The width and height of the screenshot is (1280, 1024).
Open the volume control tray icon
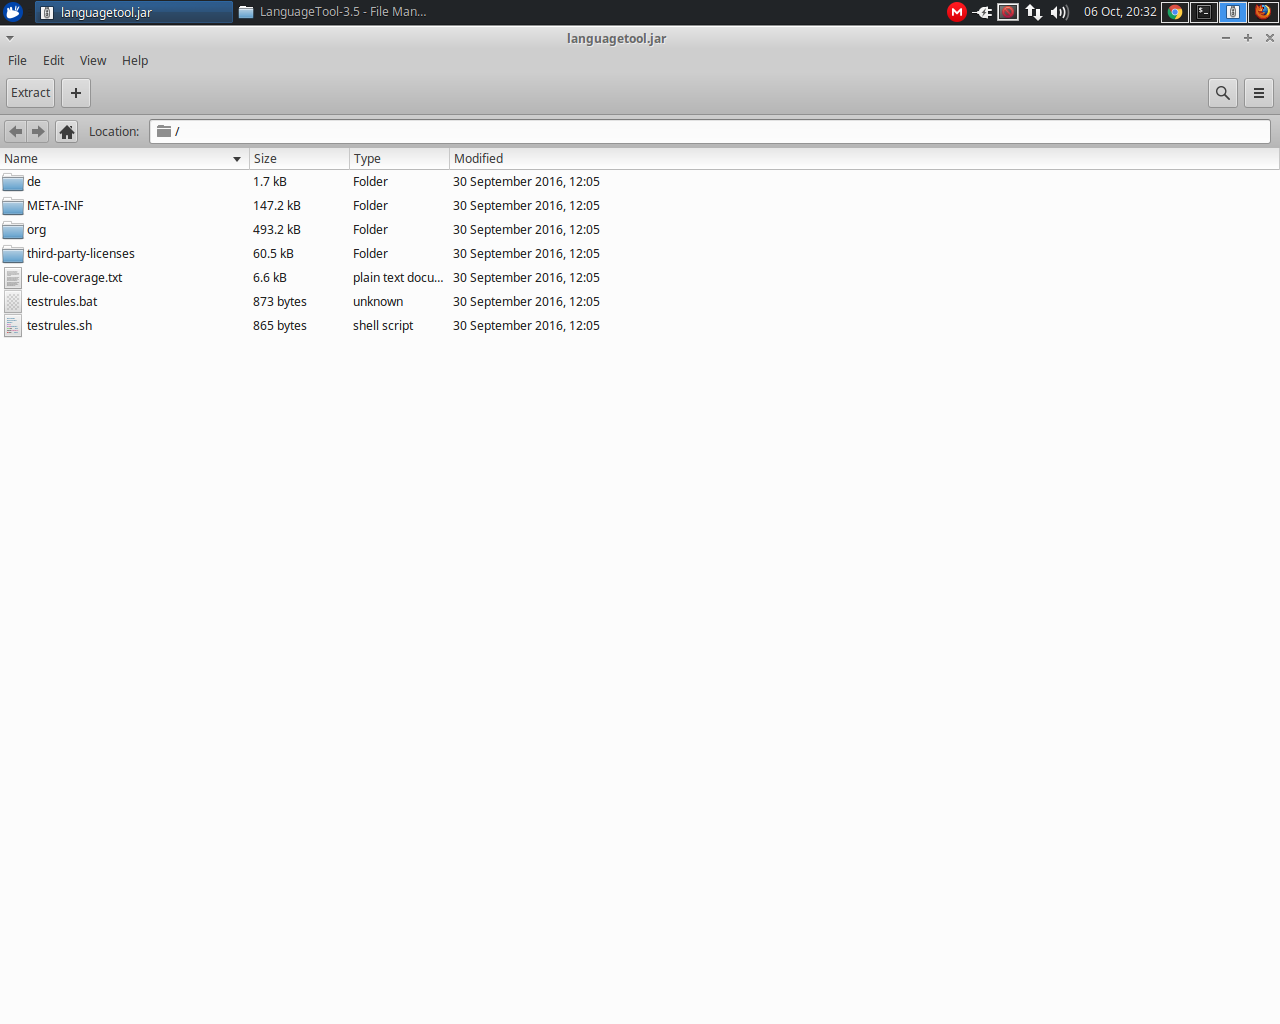pos(1060,12)
